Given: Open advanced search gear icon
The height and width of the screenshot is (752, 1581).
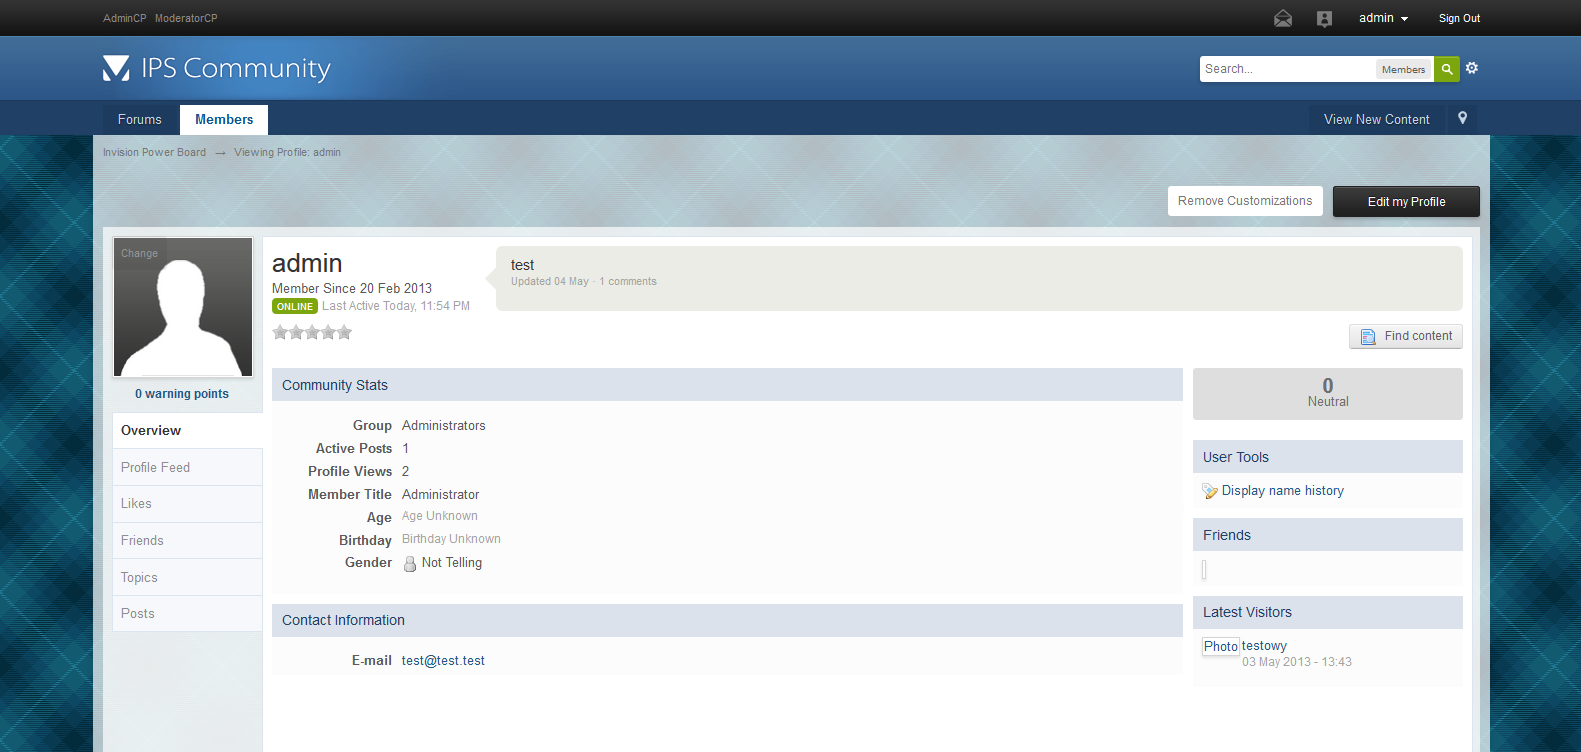Looking at the screenshot, I should pos(1472,68).
